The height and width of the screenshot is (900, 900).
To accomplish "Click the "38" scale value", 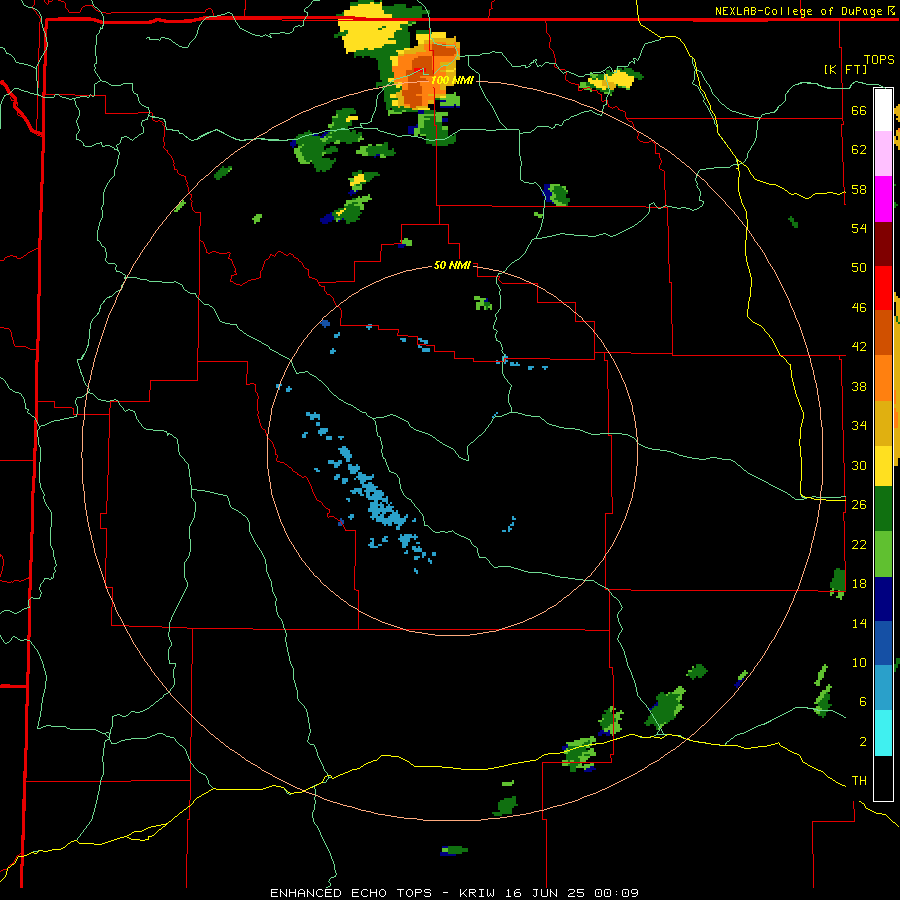I will click(859, 386).
